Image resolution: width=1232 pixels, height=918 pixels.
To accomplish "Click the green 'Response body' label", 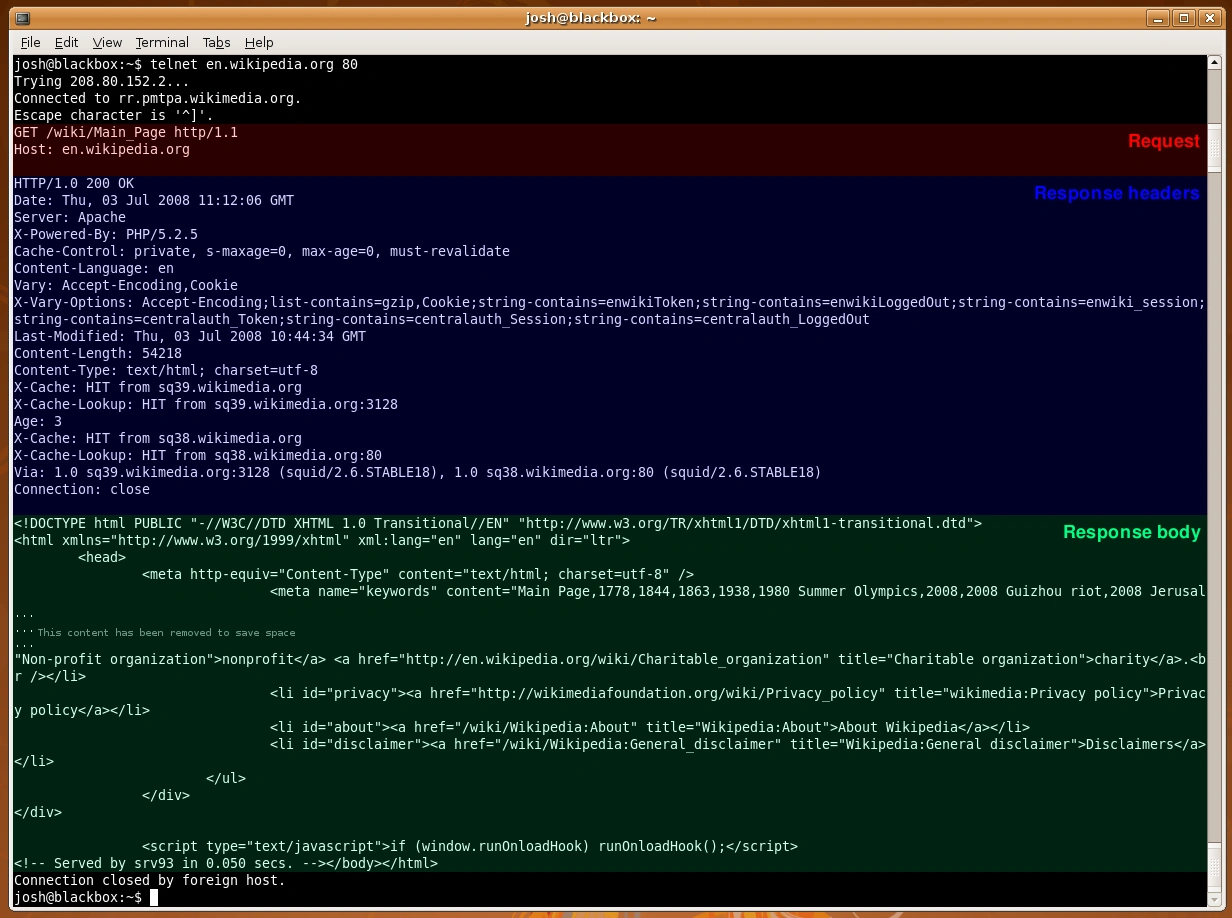I will (1132, 532).
